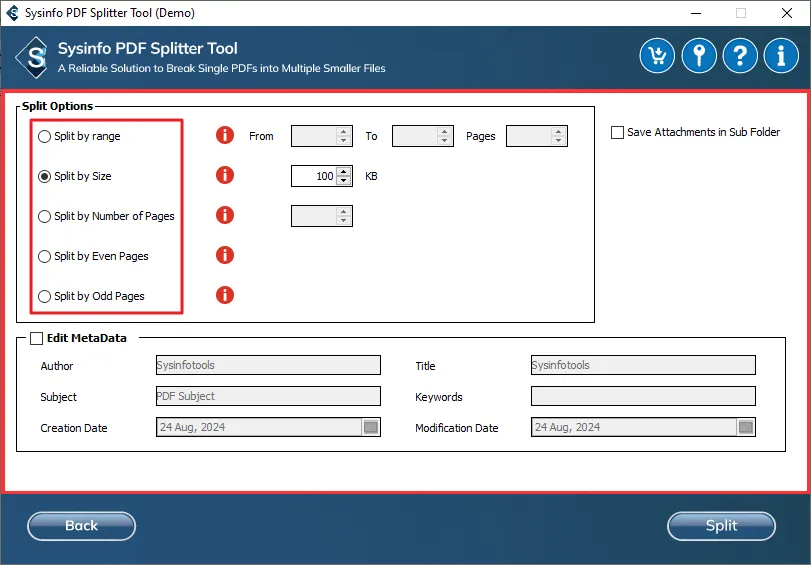Increase the KB size value

[343, 171]
